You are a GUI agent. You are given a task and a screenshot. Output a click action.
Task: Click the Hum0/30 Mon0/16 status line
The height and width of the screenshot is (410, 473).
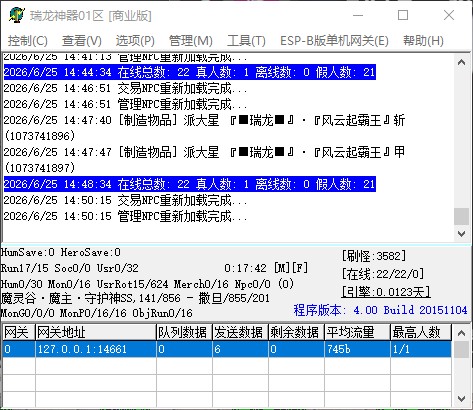147,284
